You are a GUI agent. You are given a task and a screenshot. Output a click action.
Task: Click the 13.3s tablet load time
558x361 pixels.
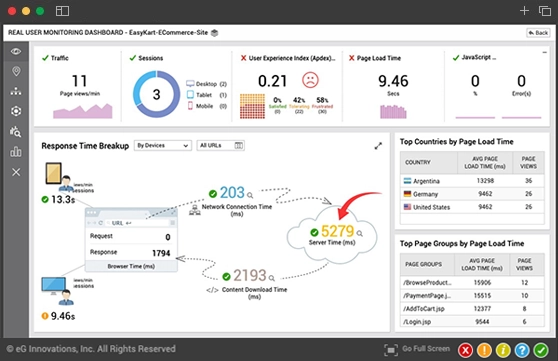tap(63, 199)
